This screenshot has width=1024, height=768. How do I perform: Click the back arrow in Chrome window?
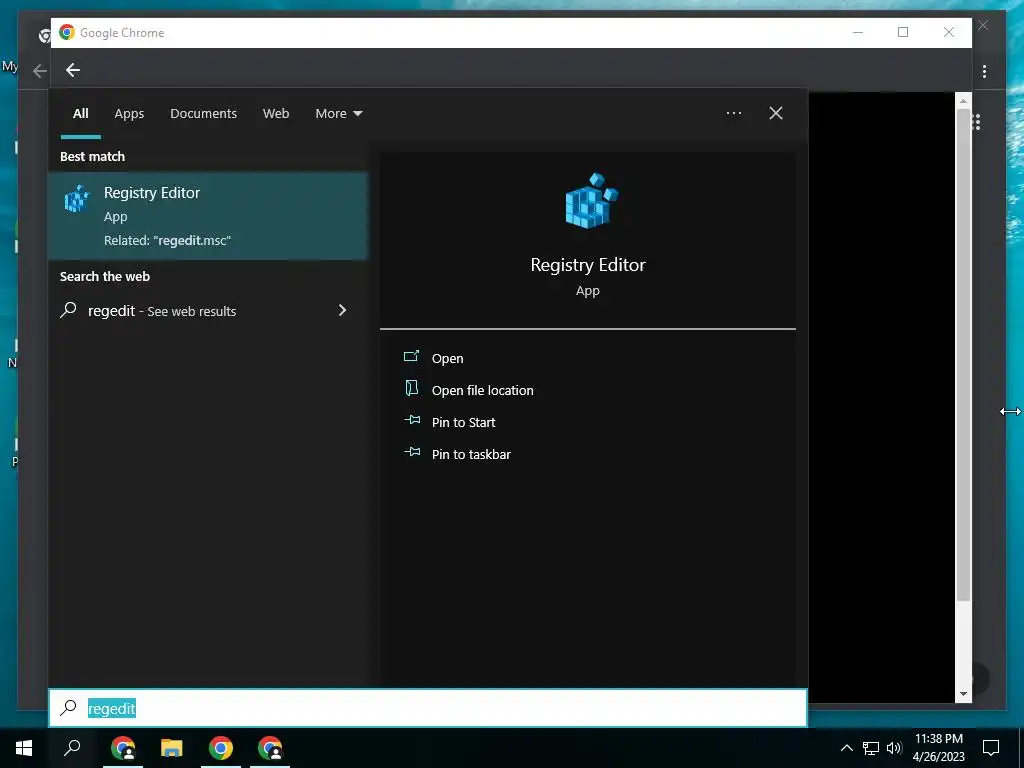click(73, 70)
